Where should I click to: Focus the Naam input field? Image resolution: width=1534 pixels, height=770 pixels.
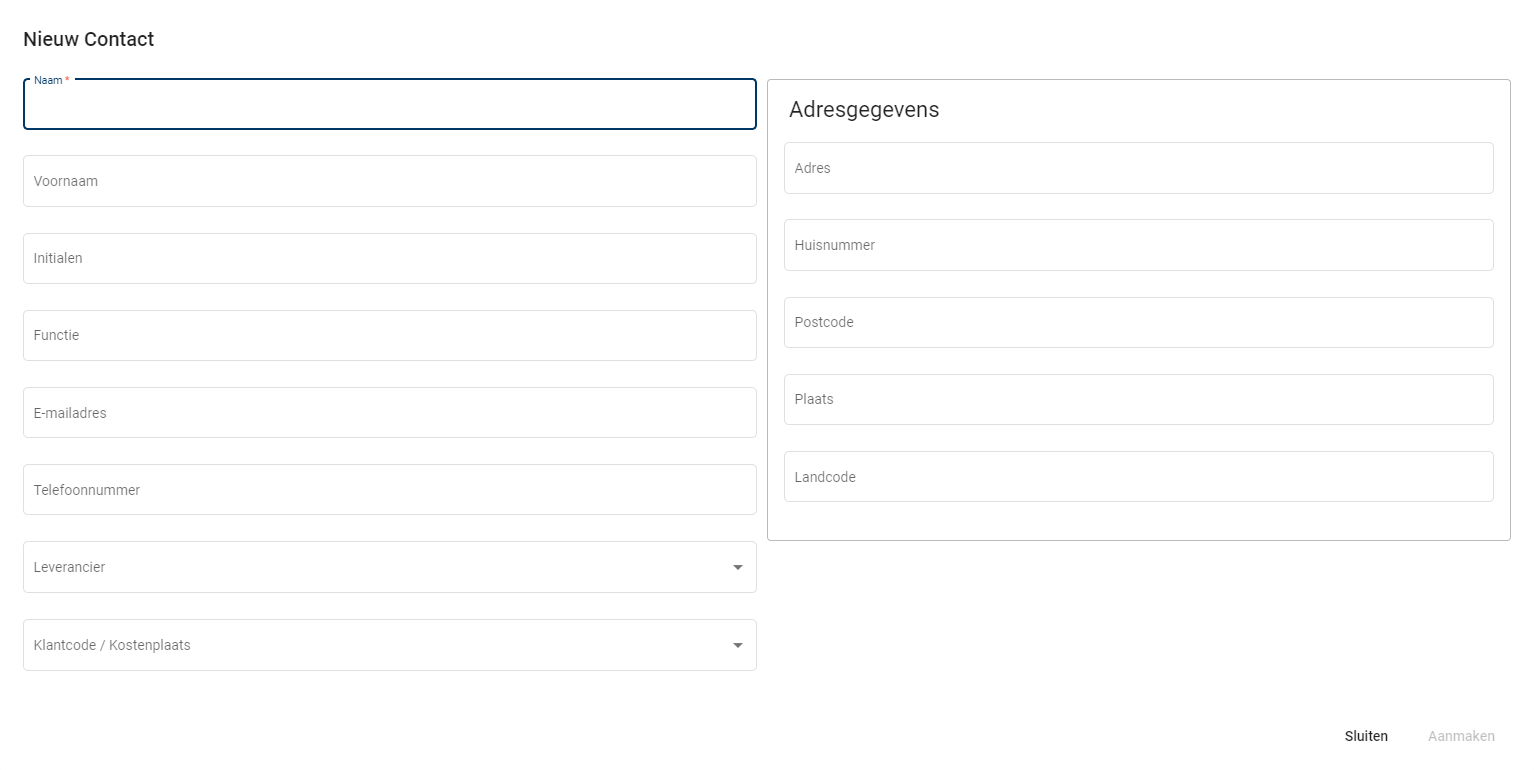pyautogui.click(x=389, y=106)
